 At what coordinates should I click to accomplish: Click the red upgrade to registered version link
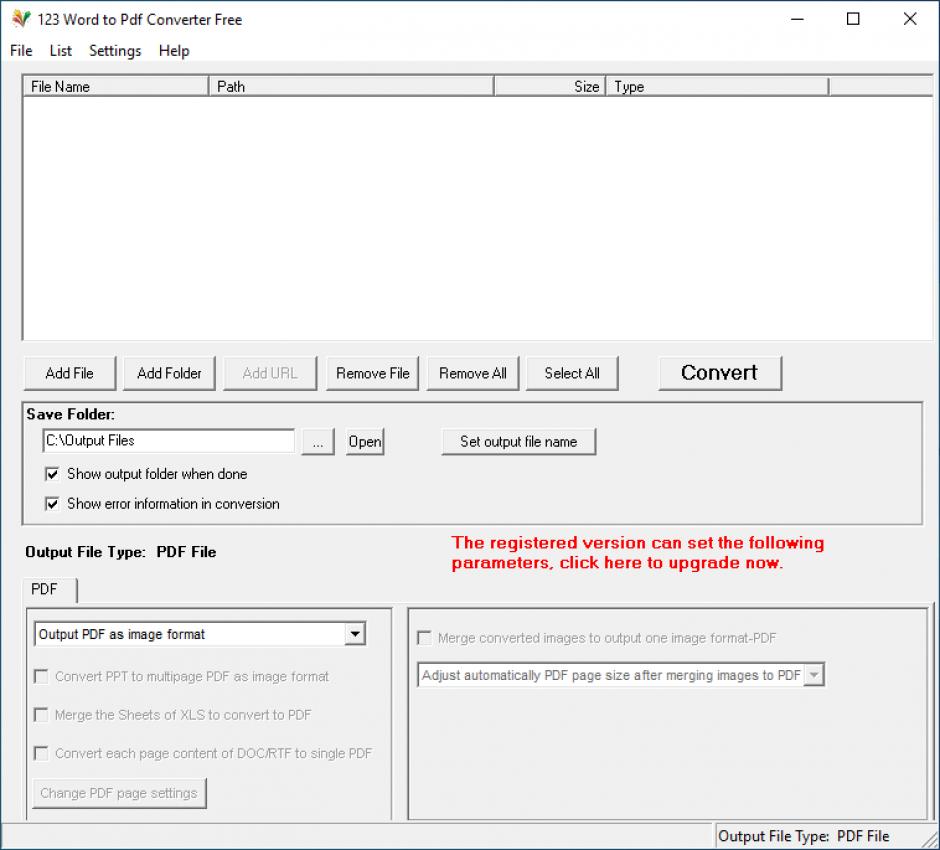click(x=637, y=553)
